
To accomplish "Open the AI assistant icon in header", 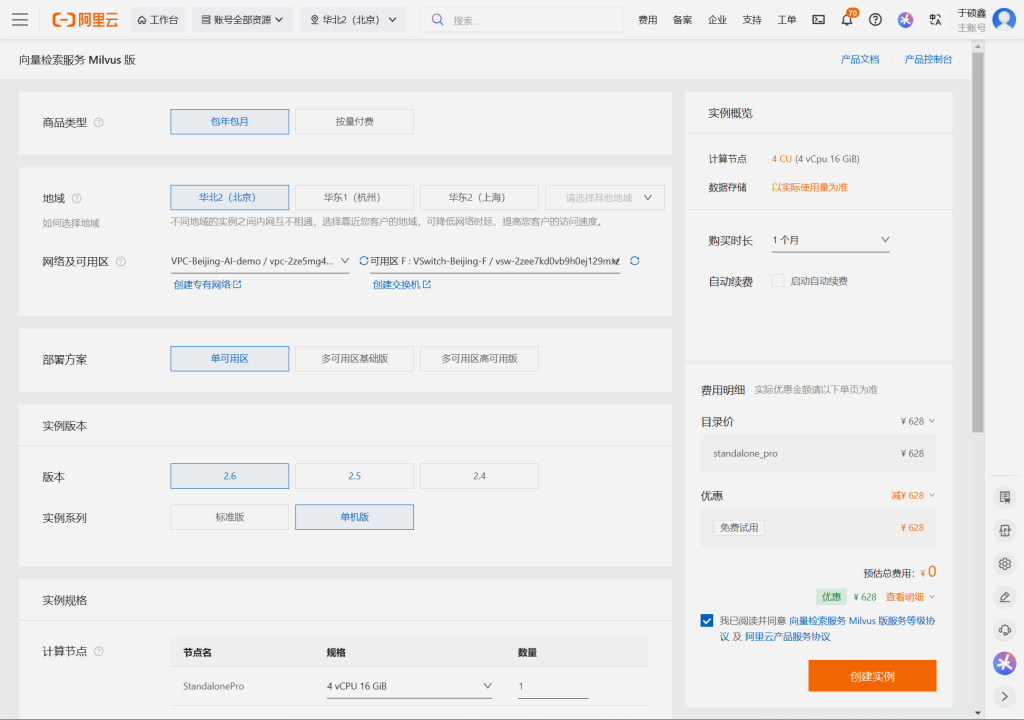I will (905, 20).
